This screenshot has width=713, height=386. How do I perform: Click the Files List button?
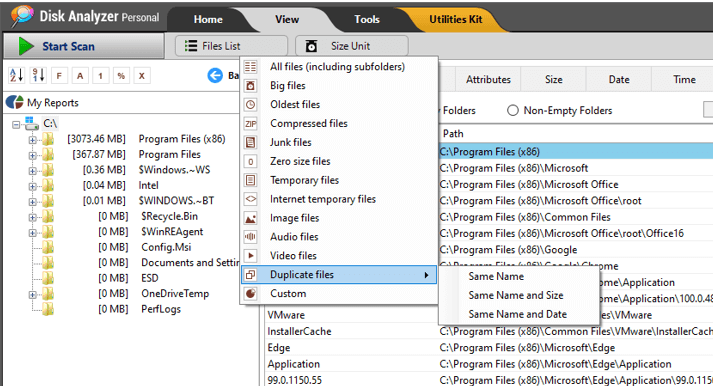click(x=231, y=46)
